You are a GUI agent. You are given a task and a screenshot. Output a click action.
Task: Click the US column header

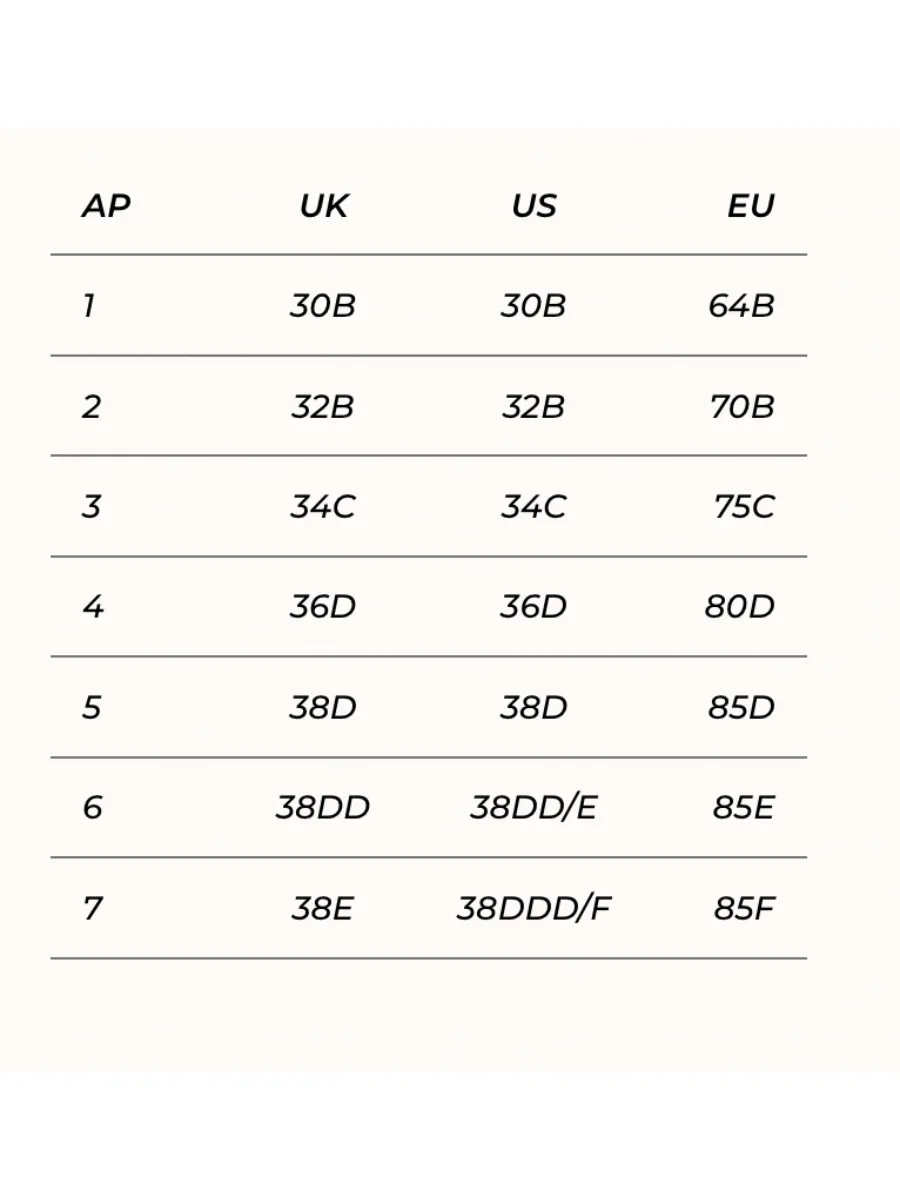tap(534, 206)
